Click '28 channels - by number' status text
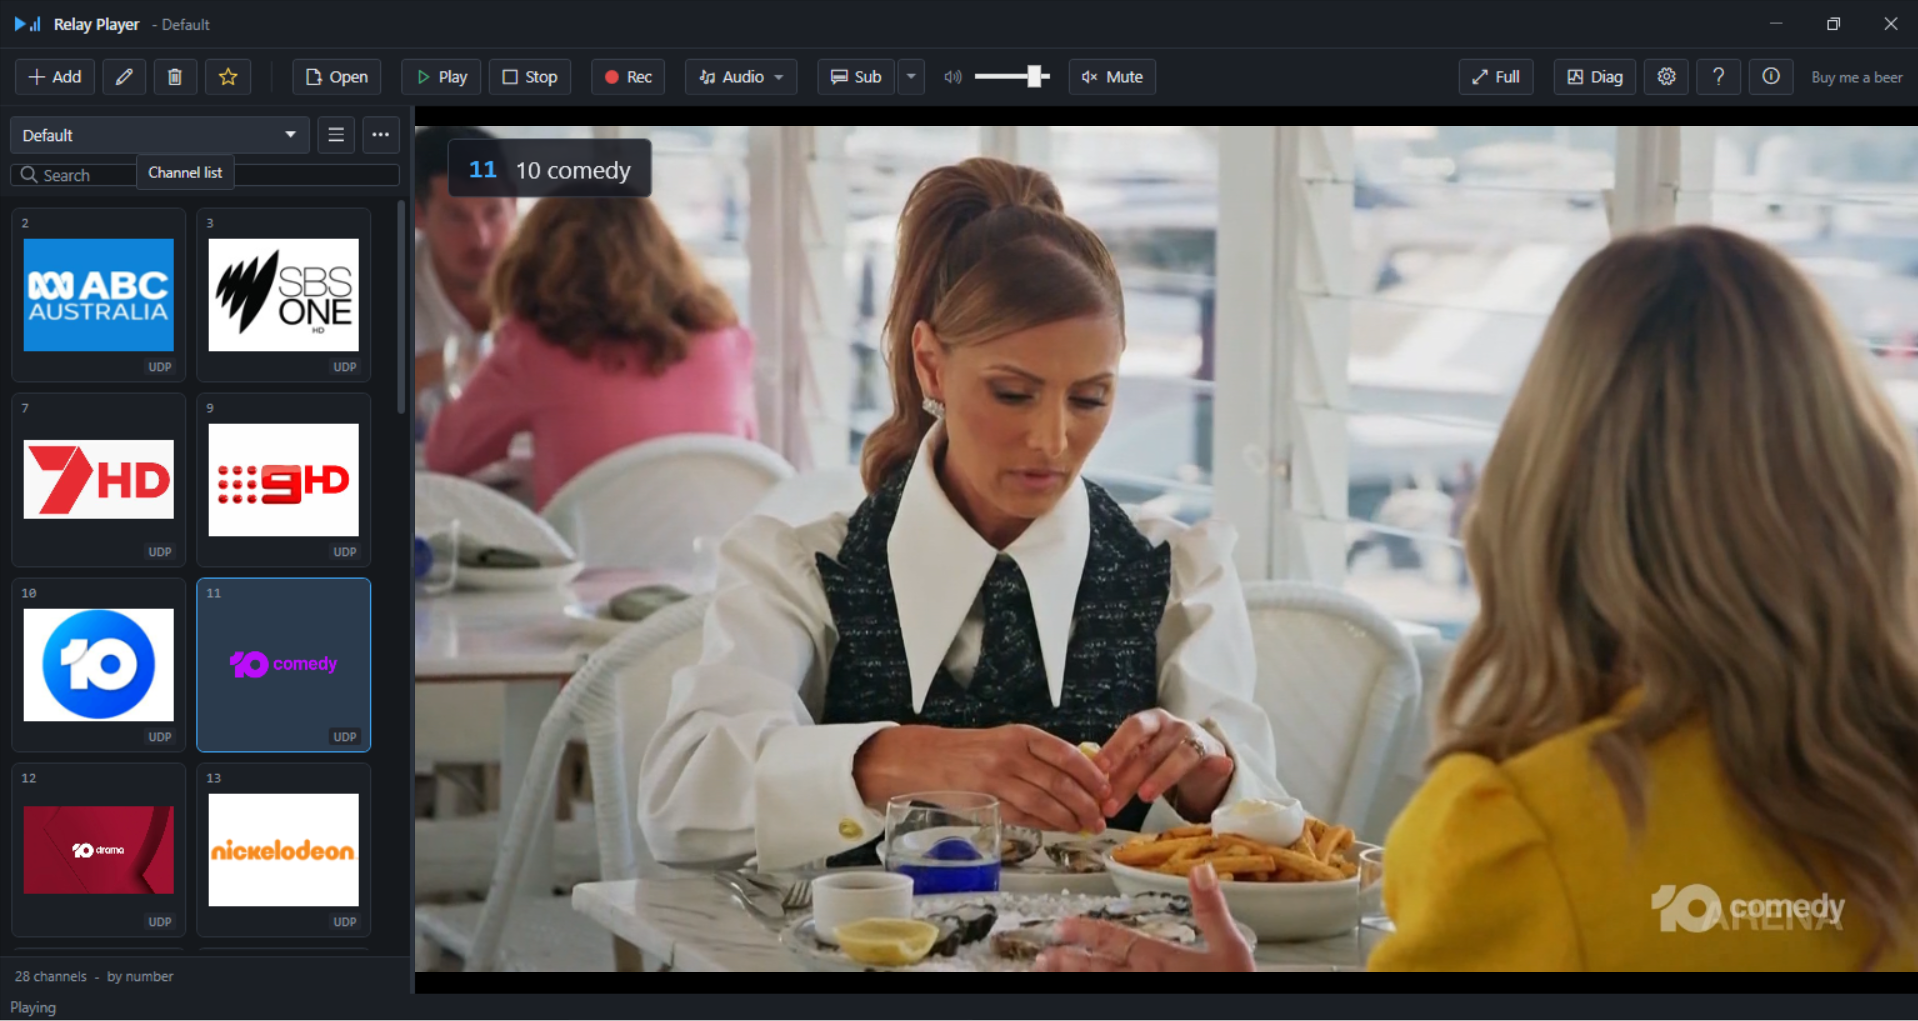1918x1021 pixels. pyautogui.click(x=94, y=976)
